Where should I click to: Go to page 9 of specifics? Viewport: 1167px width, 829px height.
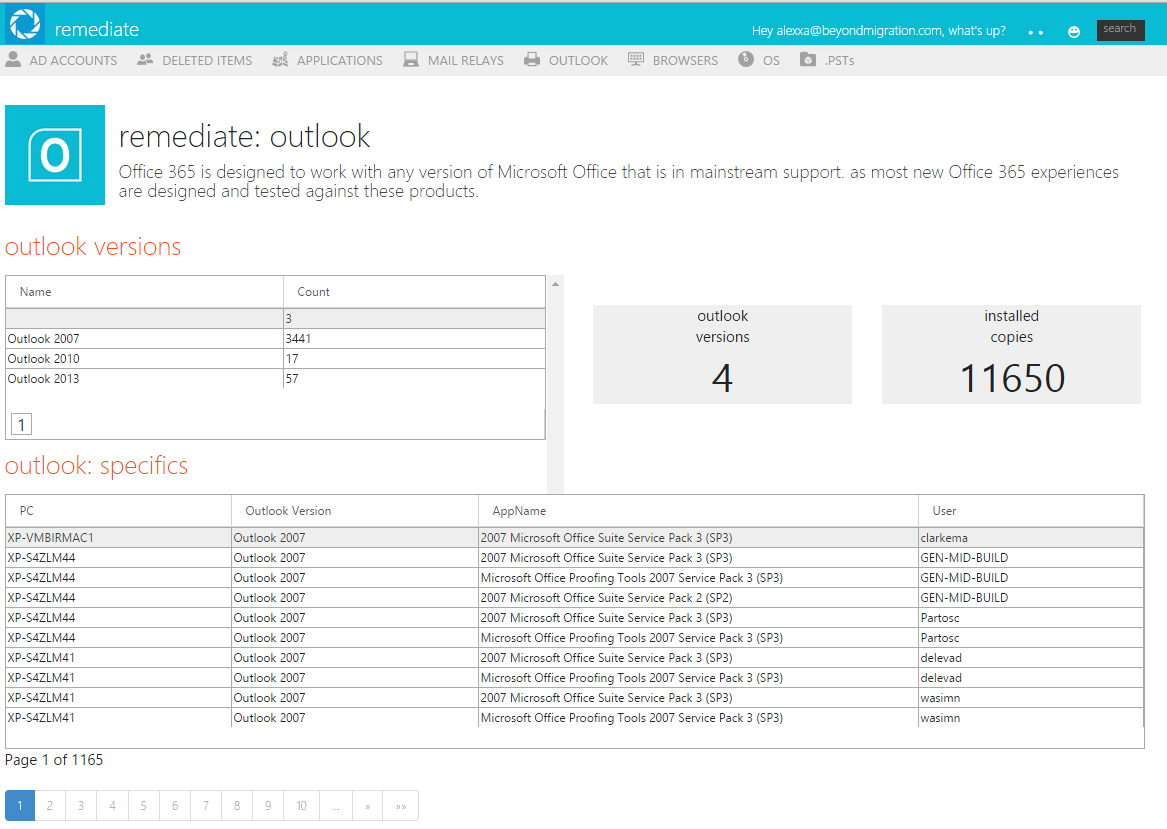268,806
